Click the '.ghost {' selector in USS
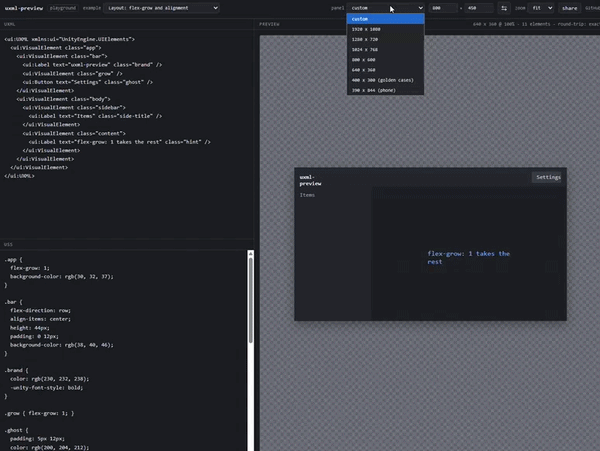Viewport: 600px width, 451px height. pos(16,430)
